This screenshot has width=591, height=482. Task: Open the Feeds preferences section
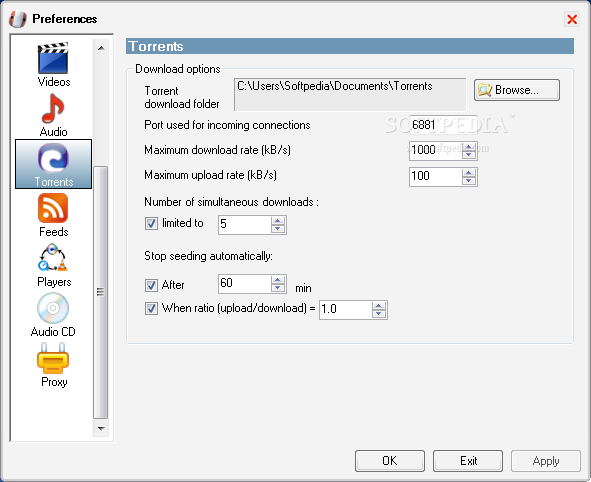54,215
